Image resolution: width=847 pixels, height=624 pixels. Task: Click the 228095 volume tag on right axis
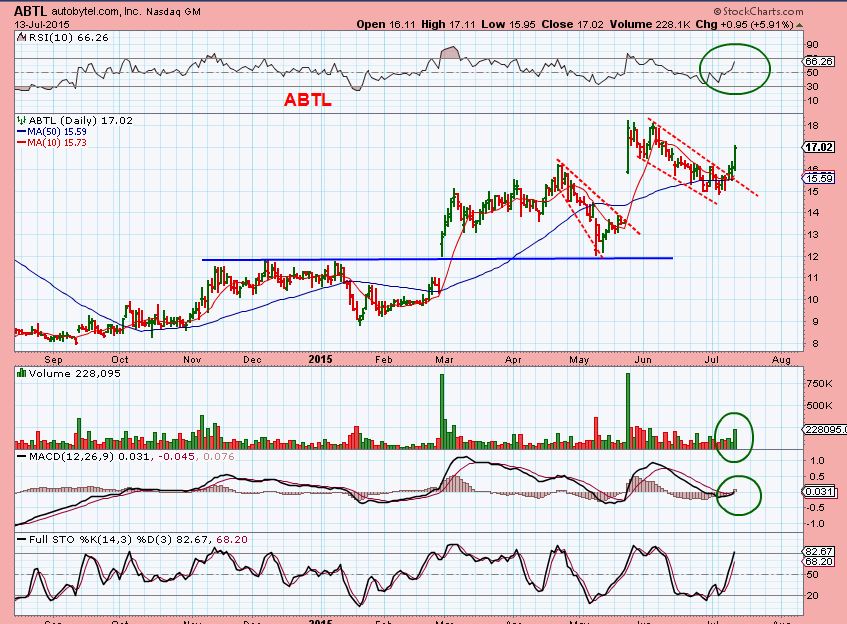click(825, 430)
